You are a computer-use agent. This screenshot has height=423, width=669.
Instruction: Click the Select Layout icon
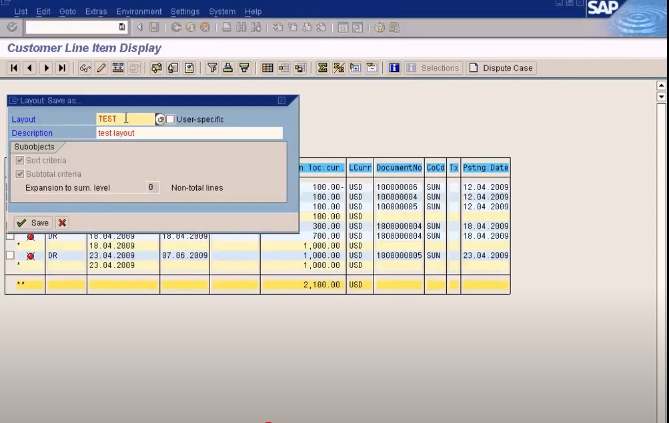click(284, 68)
